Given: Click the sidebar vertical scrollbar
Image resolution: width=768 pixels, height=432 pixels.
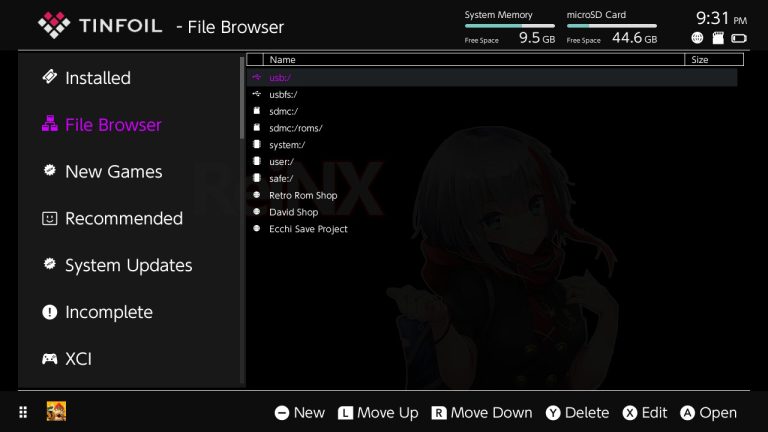Looking at the screenshot, I should click(x=242, y=98).
